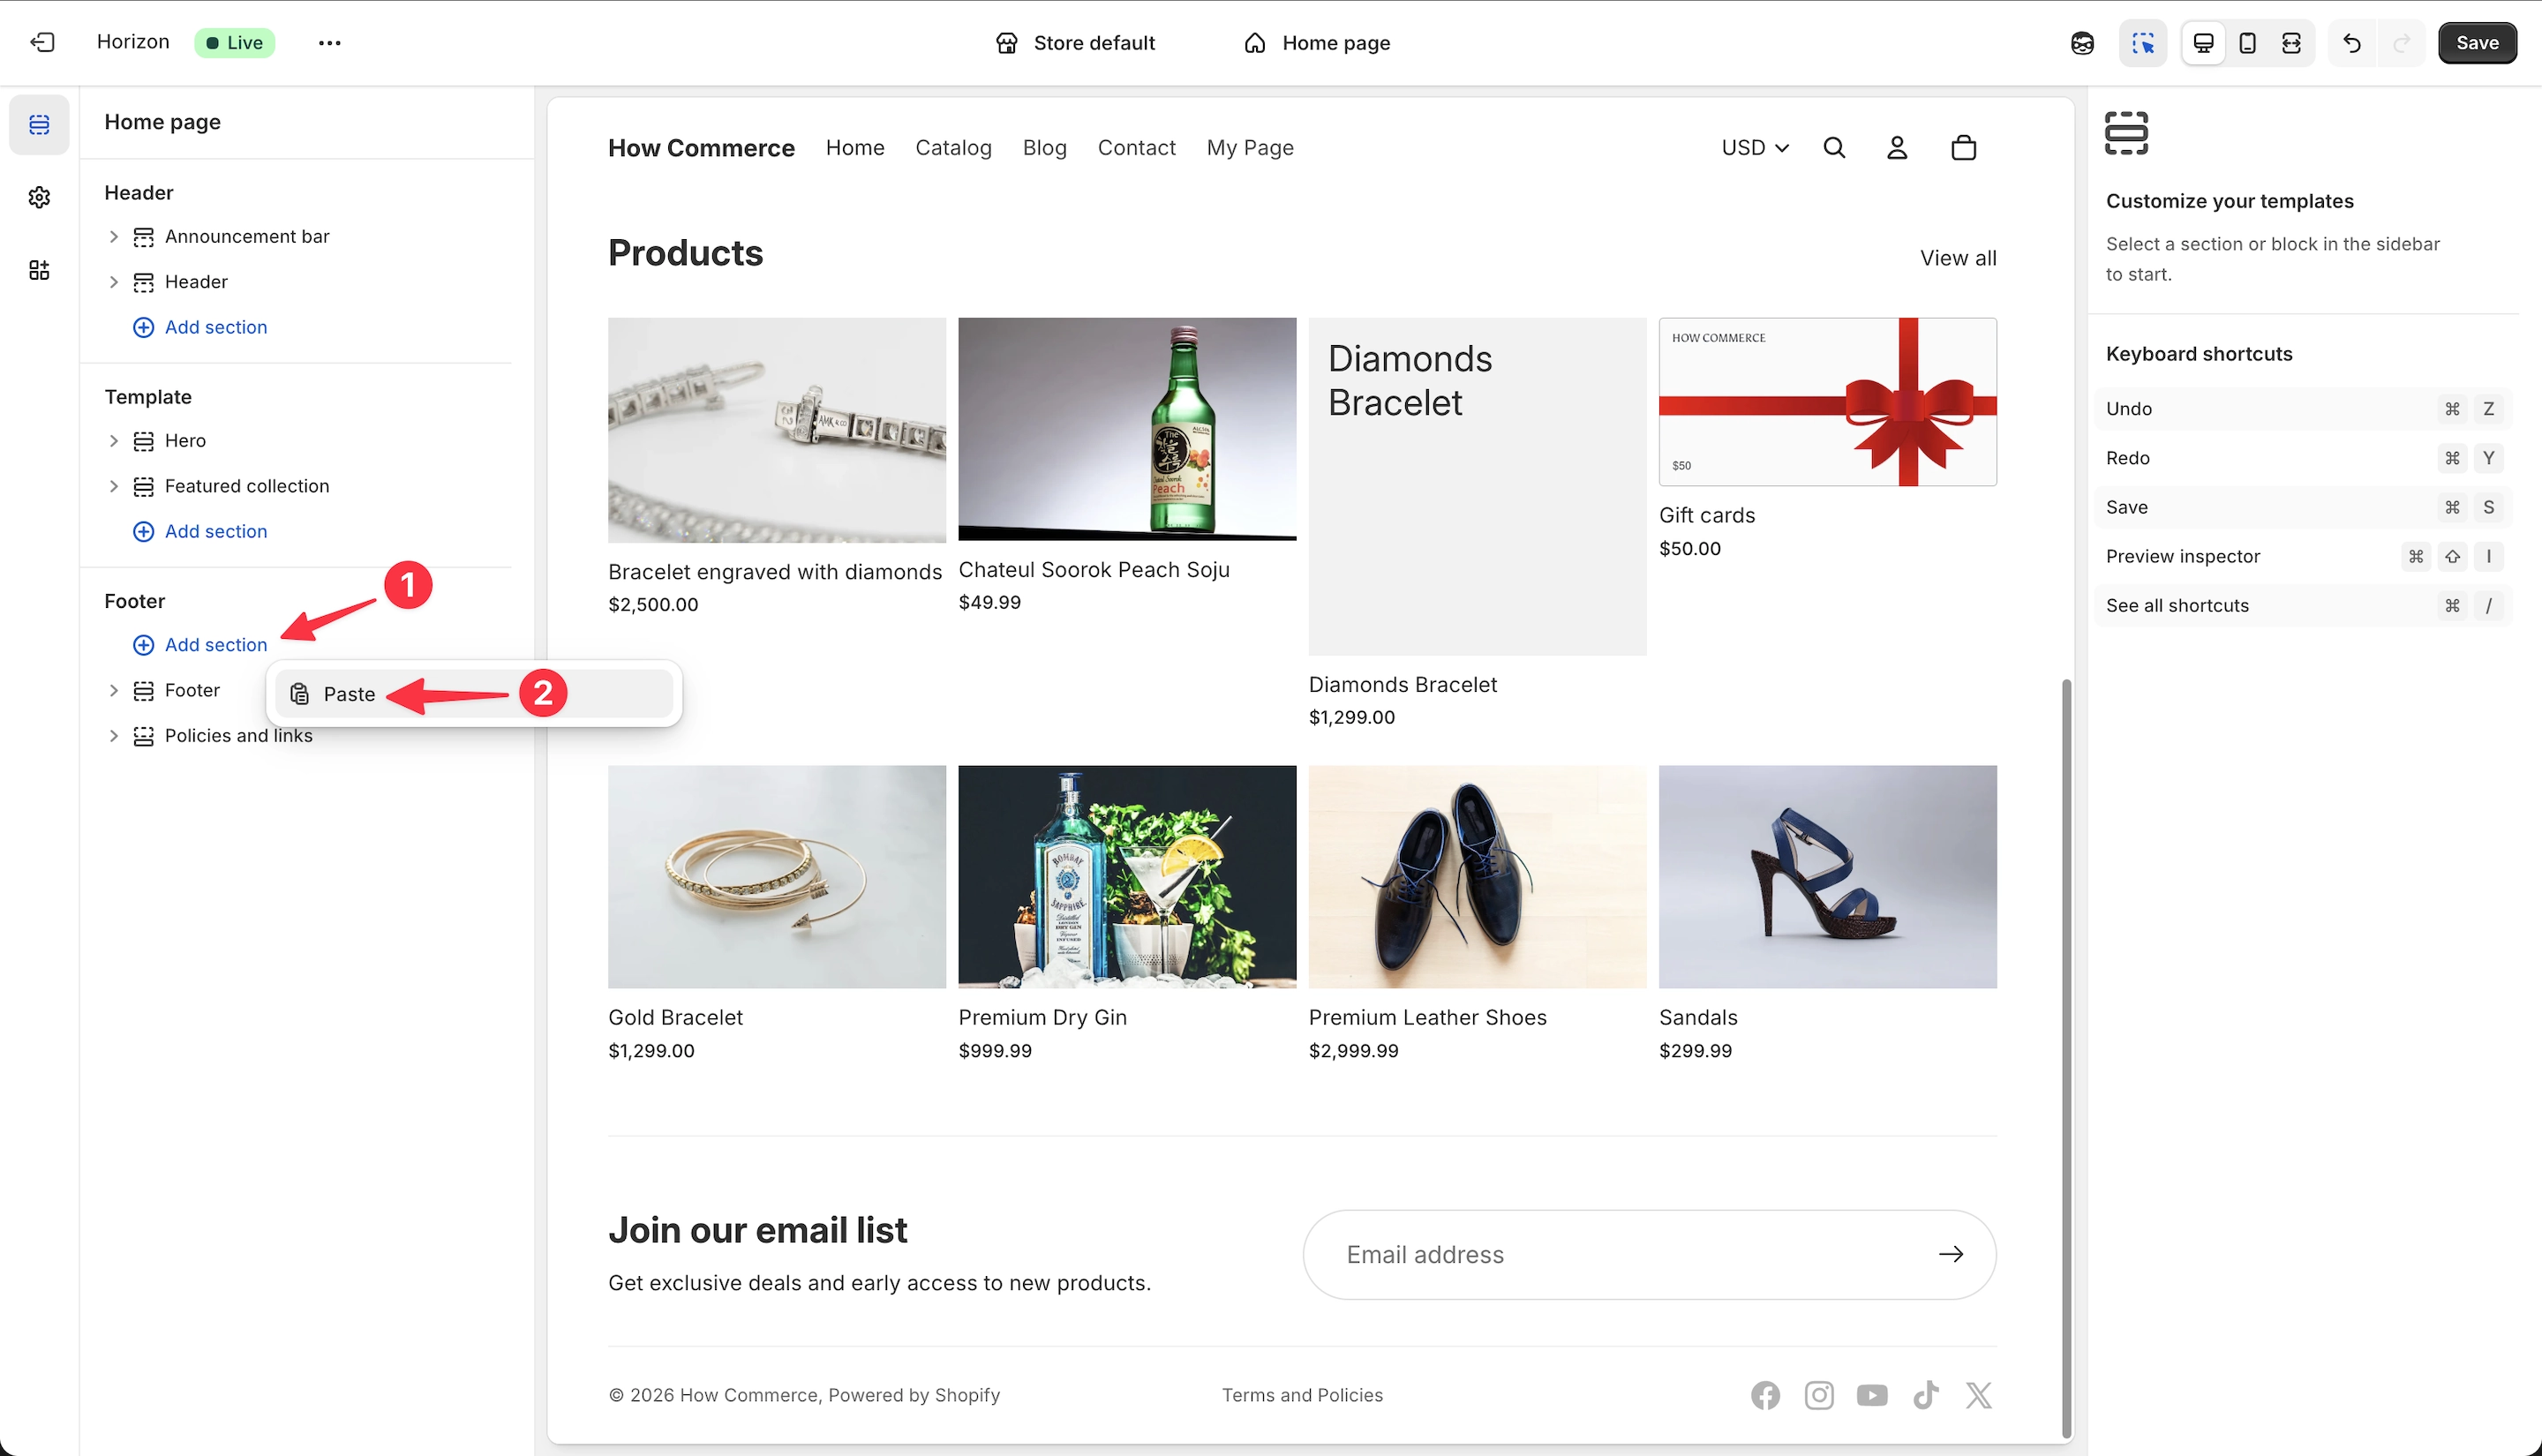Click the TikTok footer icon
Image resolution: width=2542 pixels, height=1456 pixels.
[x=1926, y=1395]
